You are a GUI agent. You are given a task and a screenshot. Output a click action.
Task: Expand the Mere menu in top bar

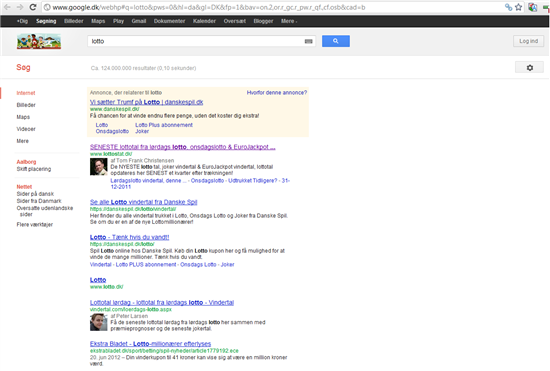(x=289, y=21)
